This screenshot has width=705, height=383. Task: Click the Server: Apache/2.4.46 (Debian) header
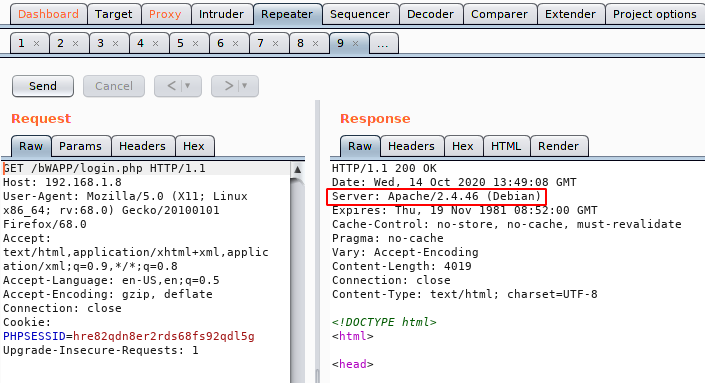coord(437,196)
